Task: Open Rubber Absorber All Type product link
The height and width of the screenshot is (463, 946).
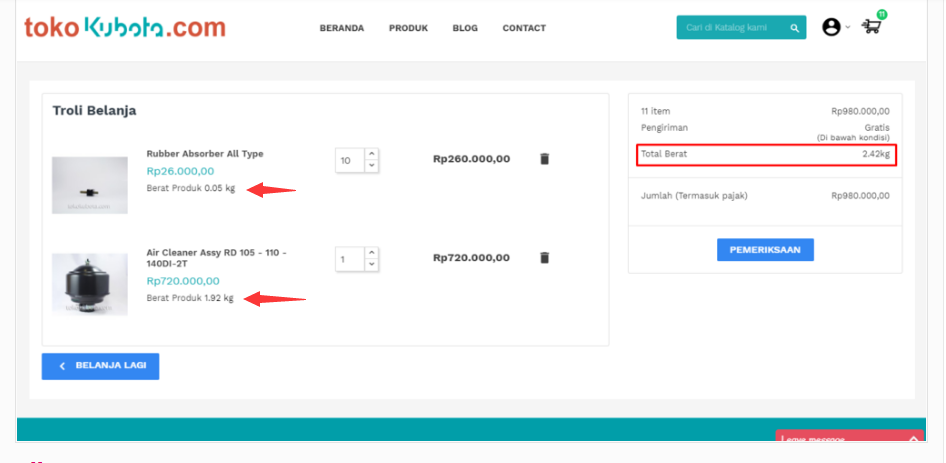Action: pos(205,154)
